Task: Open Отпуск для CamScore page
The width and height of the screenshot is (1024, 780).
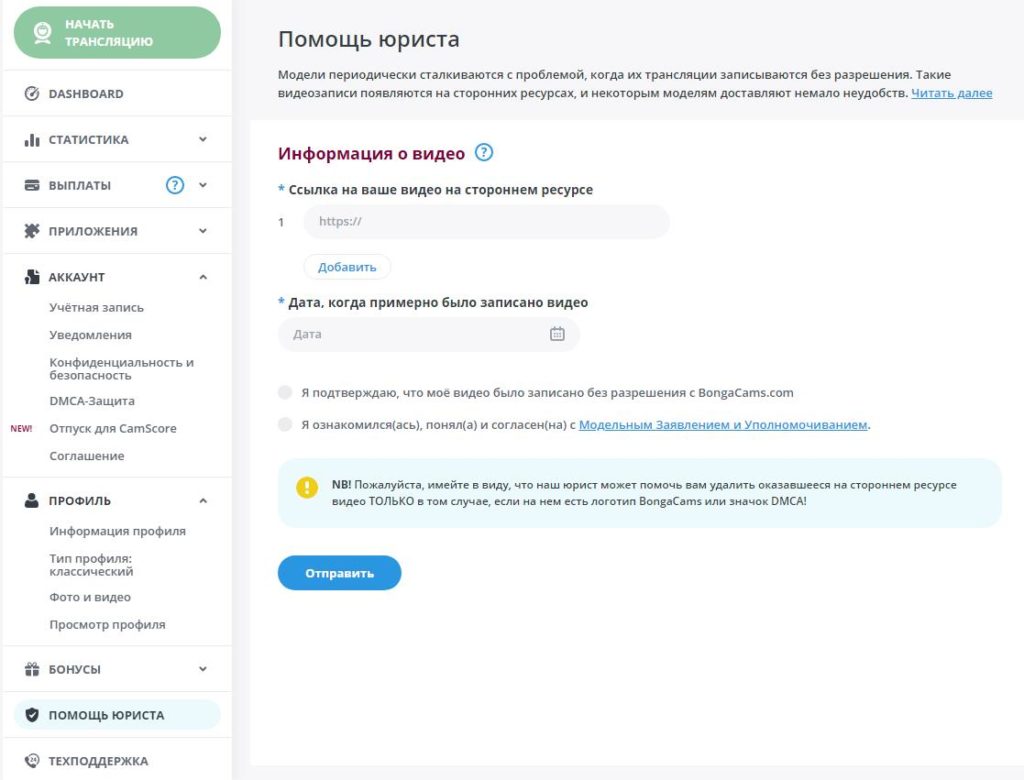Action: (113, 428)
